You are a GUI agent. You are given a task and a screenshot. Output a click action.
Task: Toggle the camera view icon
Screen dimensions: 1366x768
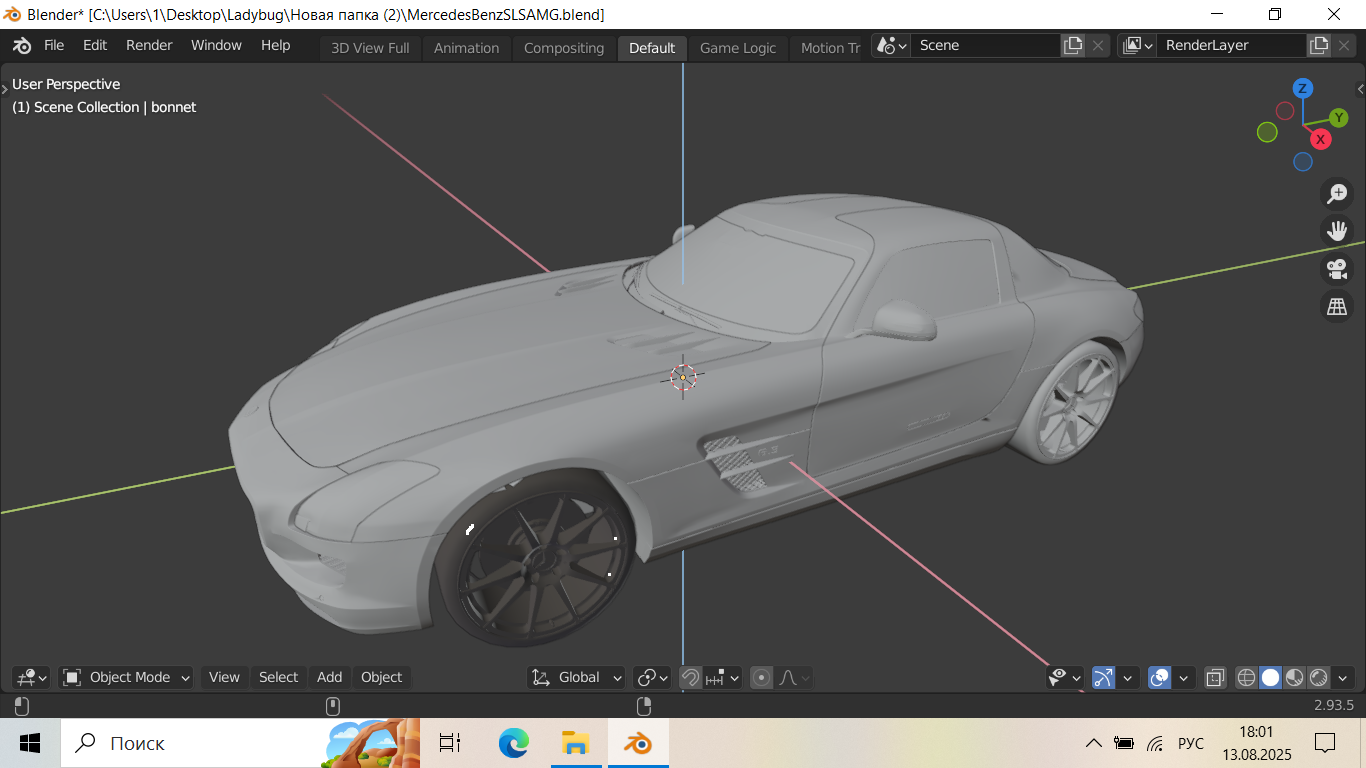(1337, 268)
